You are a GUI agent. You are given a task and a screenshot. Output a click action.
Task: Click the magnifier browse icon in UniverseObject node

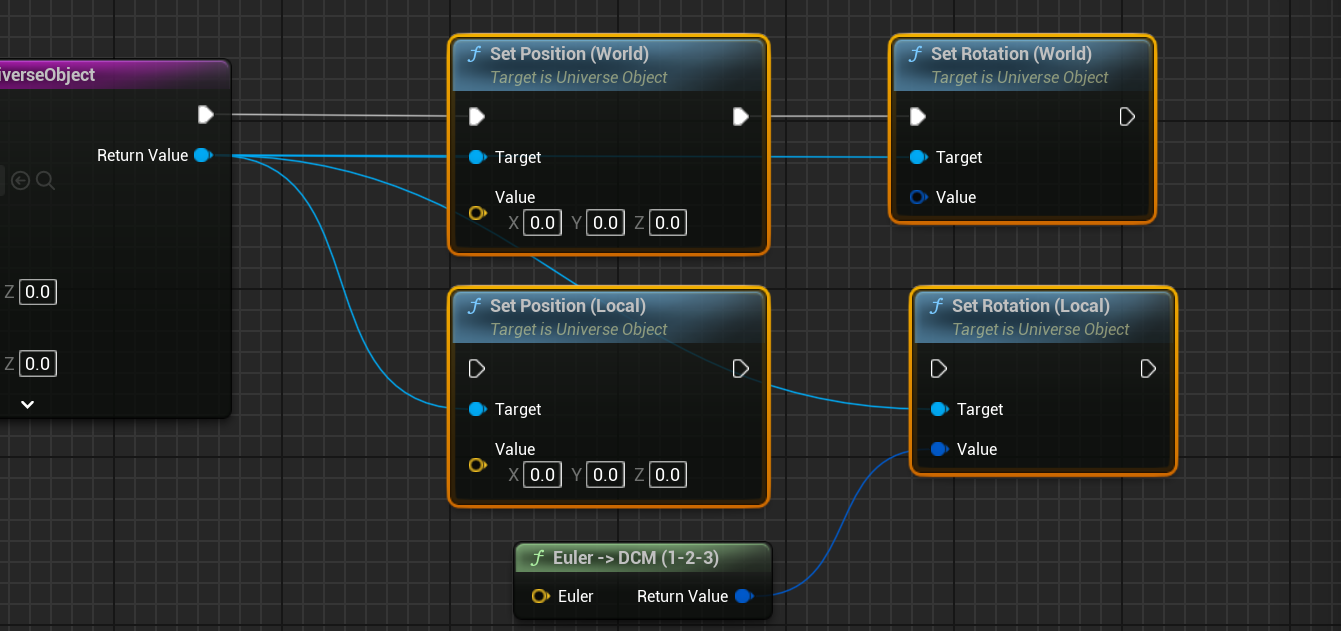[45, 181]
